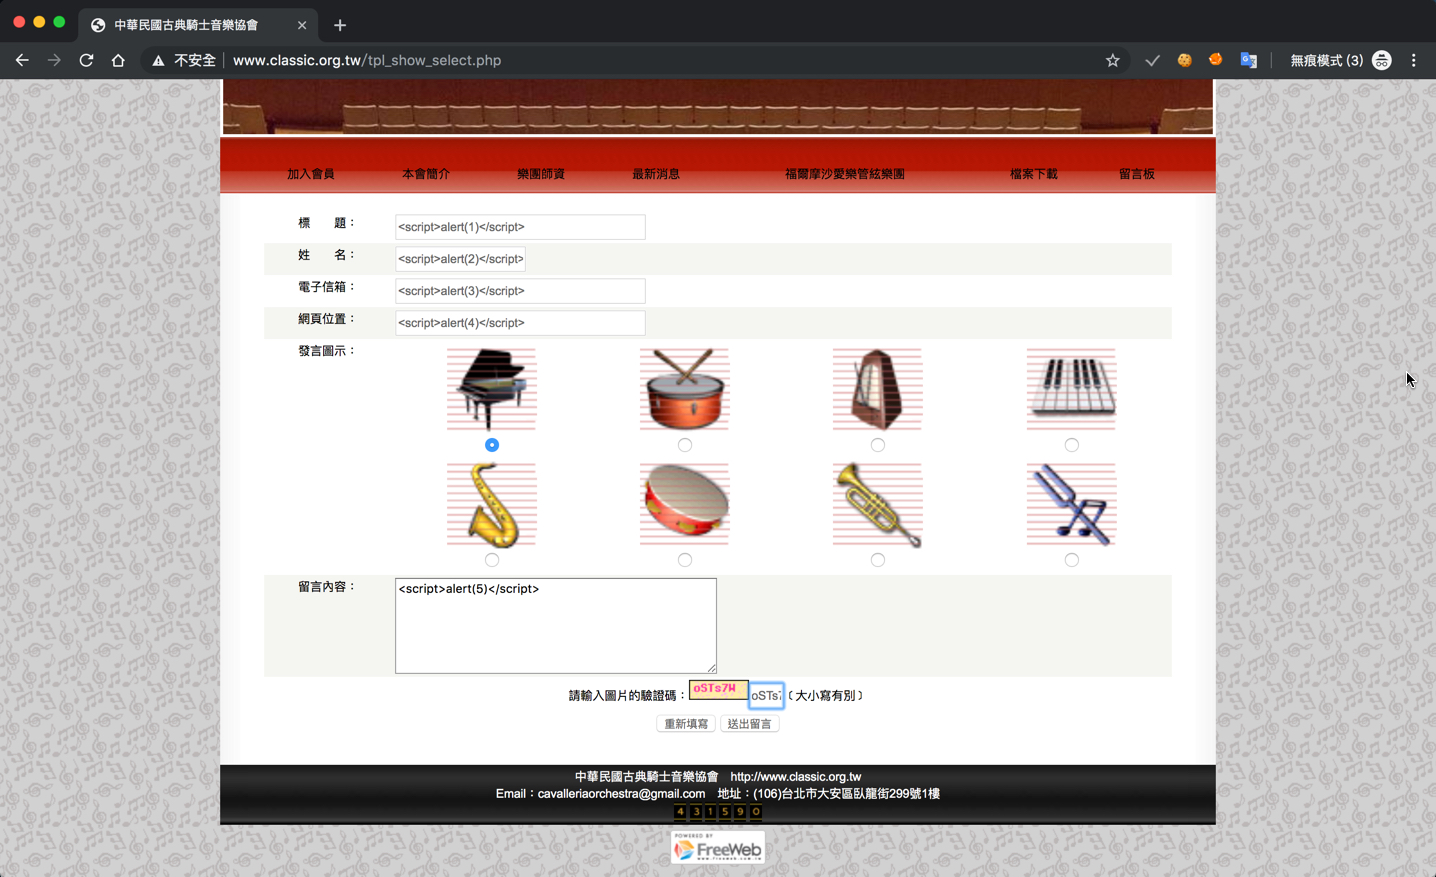This screenshot has width=1436, height=877.
Task: Click the 重新填寫 reset button
Action: point(686,724)
